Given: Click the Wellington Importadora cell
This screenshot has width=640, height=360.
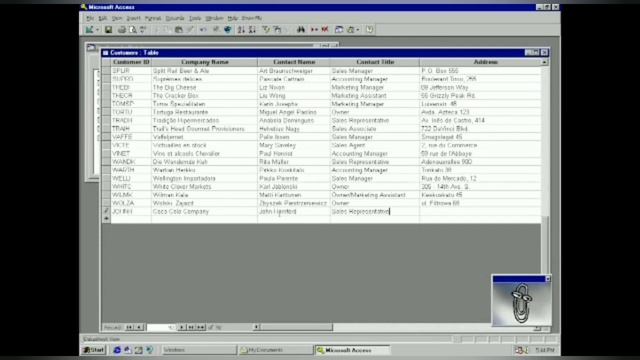Looking at the screenshot, I should (x=204, y=178).
